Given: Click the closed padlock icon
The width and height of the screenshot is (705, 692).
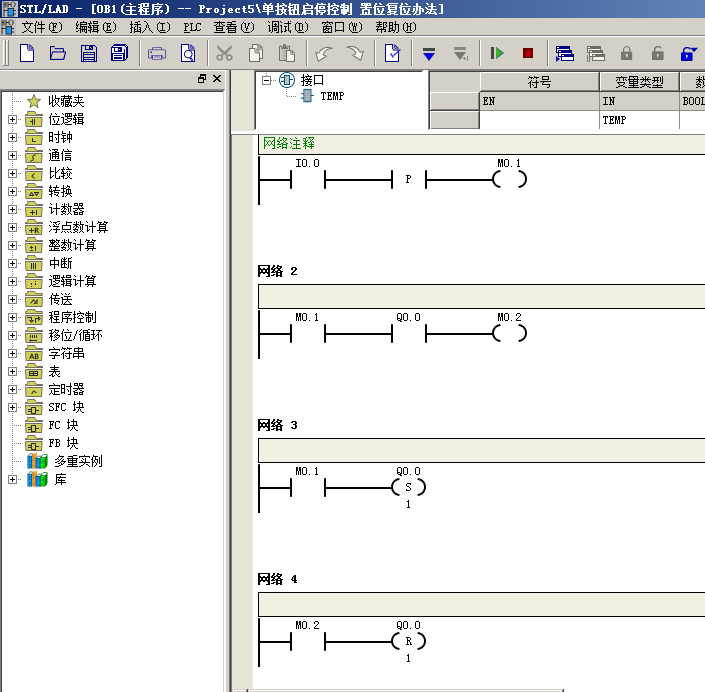Looking at the screenshot, I should [626, 54].
